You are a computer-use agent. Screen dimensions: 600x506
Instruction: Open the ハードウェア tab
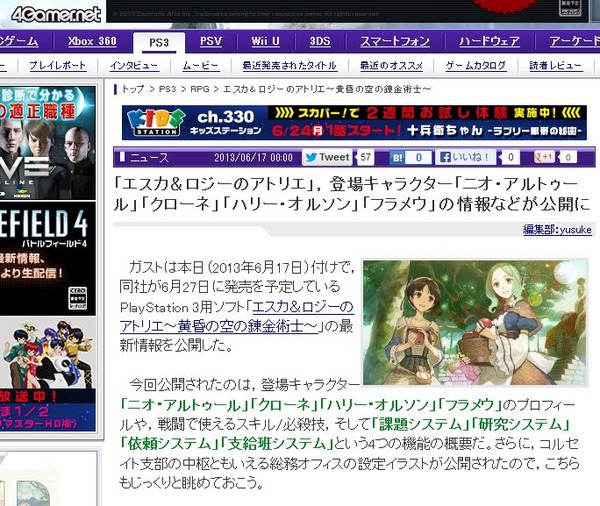click(489, 41)
